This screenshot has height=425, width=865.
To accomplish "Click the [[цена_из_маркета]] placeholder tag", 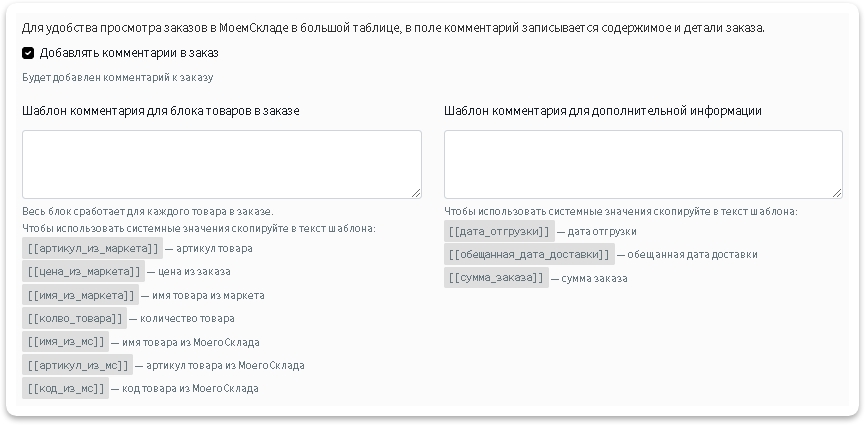I will 84,271.
